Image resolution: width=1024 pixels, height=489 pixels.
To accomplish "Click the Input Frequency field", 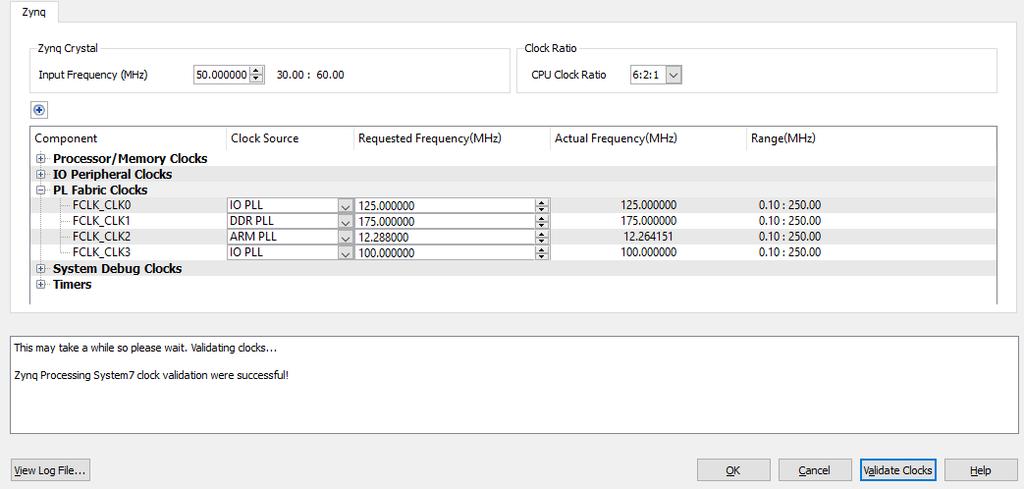I will [x=221, y=74].
